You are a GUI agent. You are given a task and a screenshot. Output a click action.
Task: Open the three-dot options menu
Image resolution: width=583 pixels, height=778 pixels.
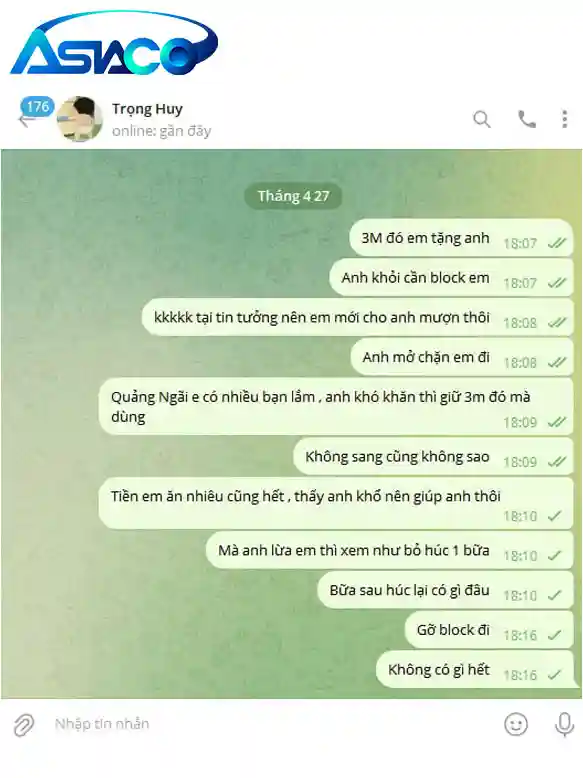565,120
